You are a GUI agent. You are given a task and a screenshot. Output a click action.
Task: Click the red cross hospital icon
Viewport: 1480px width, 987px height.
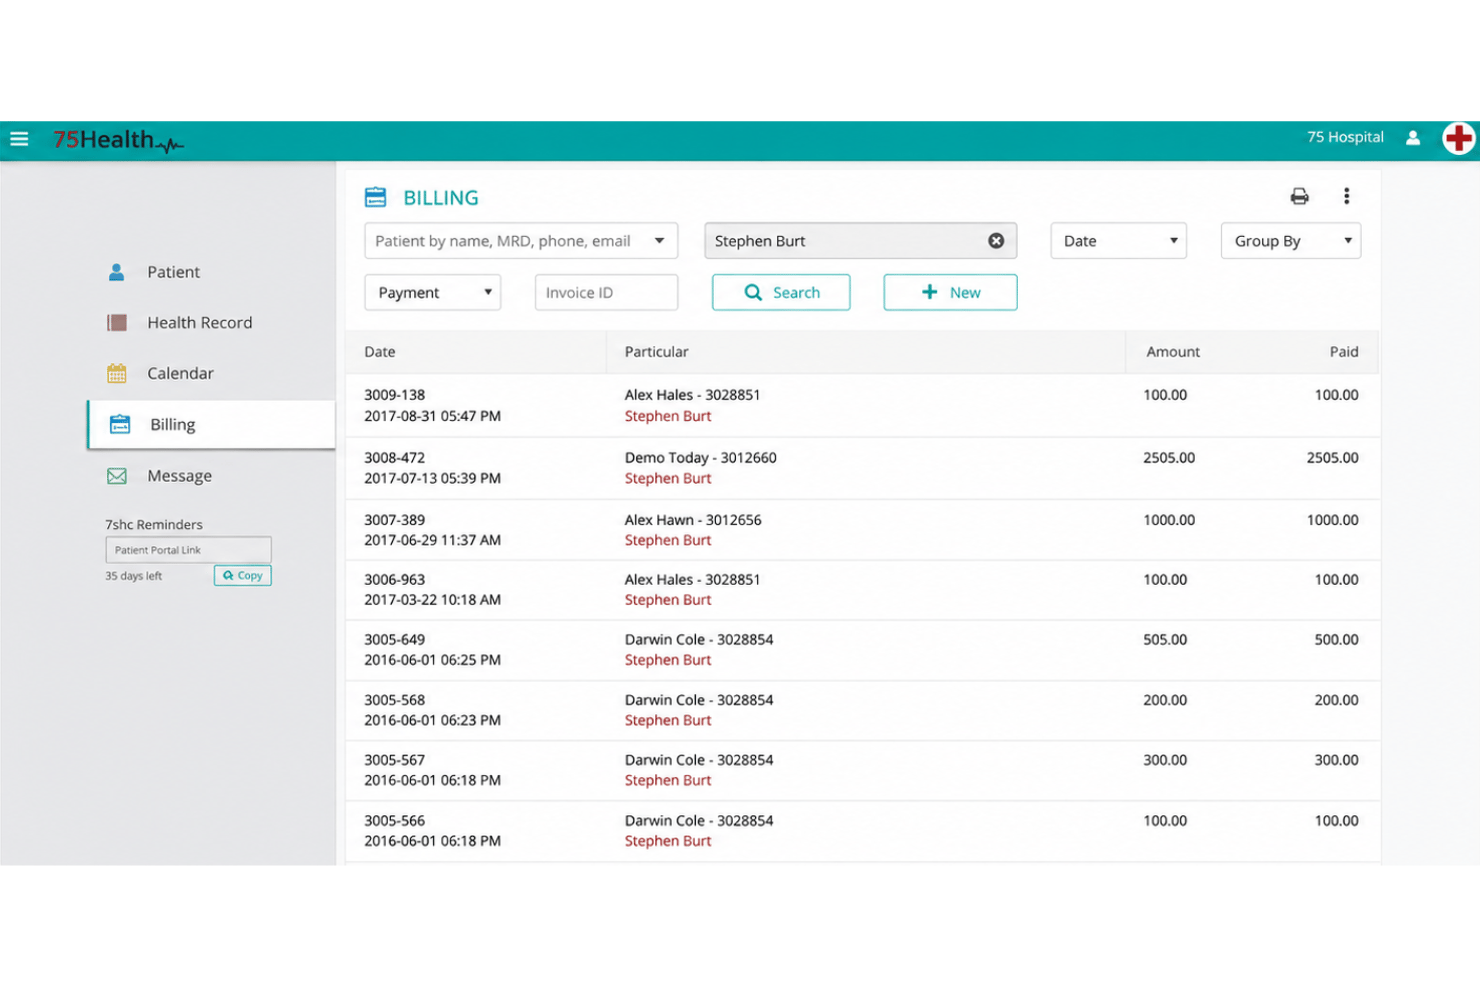point(1458,138)
